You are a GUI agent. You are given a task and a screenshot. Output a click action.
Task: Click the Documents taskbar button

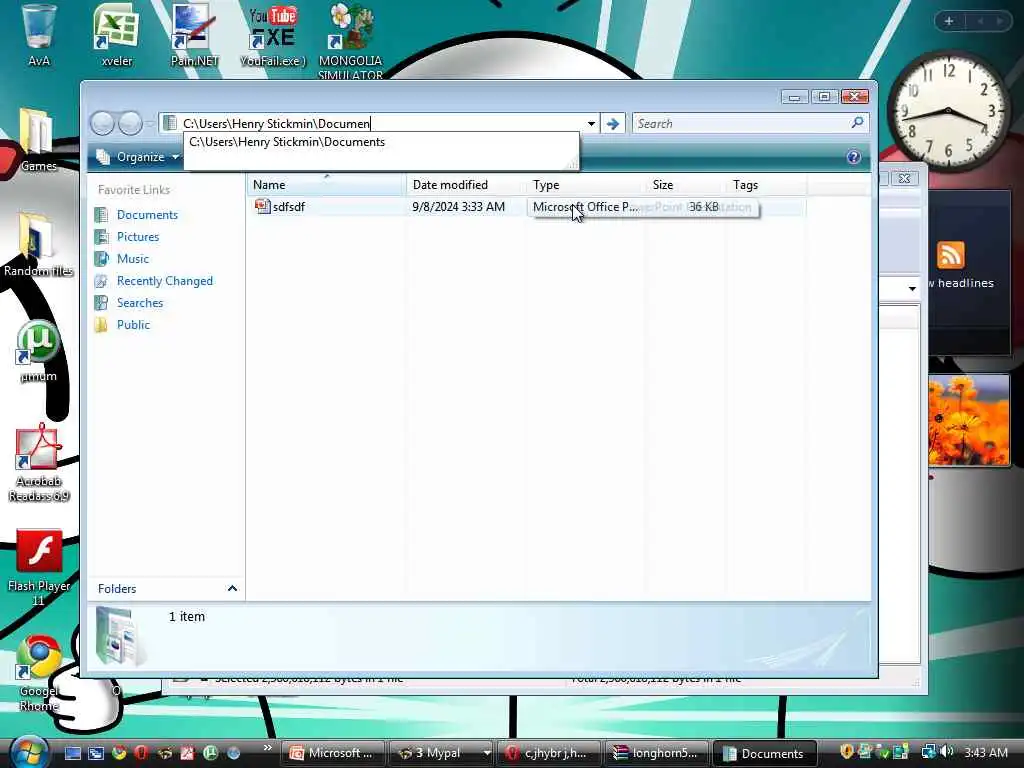(x=765, y=753)
